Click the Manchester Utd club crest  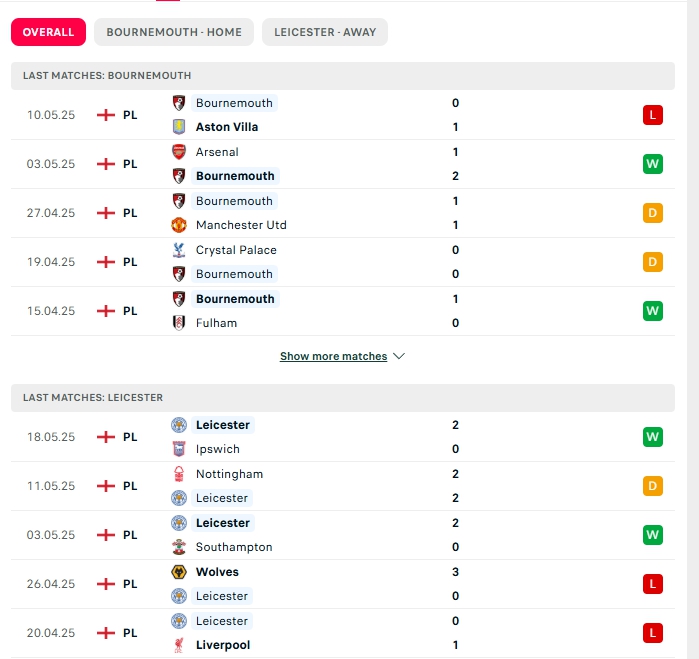click(179, 225)
